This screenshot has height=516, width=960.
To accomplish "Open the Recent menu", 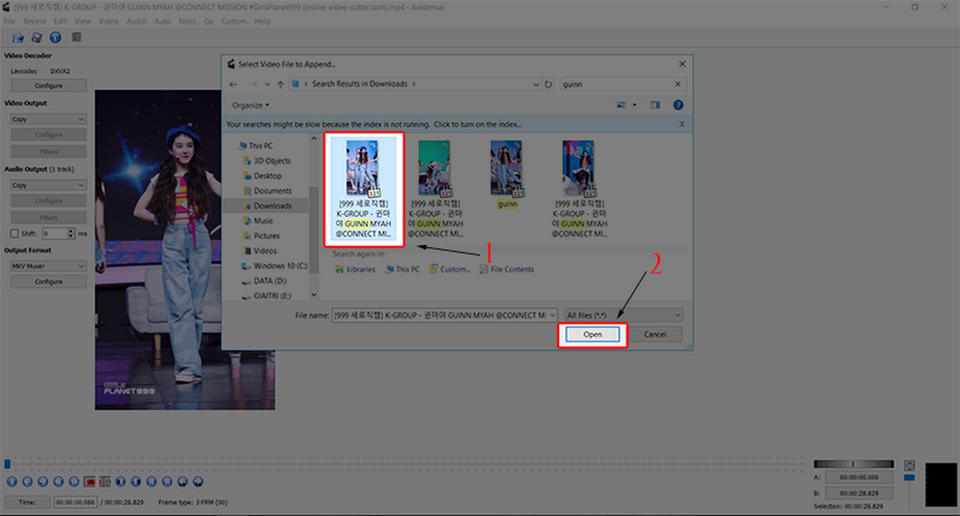I will coord(34,21).
